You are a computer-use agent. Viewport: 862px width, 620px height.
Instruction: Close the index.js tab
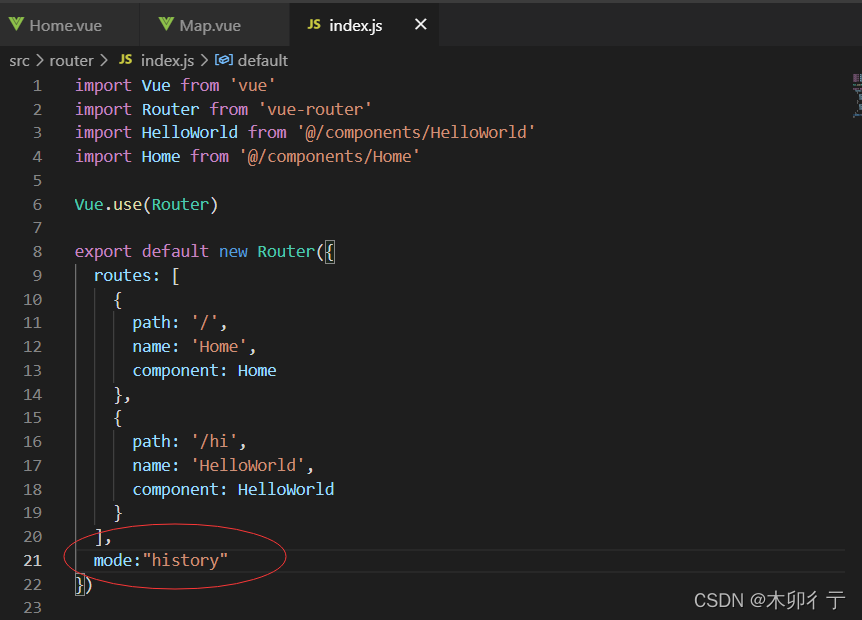pos(421,24)
